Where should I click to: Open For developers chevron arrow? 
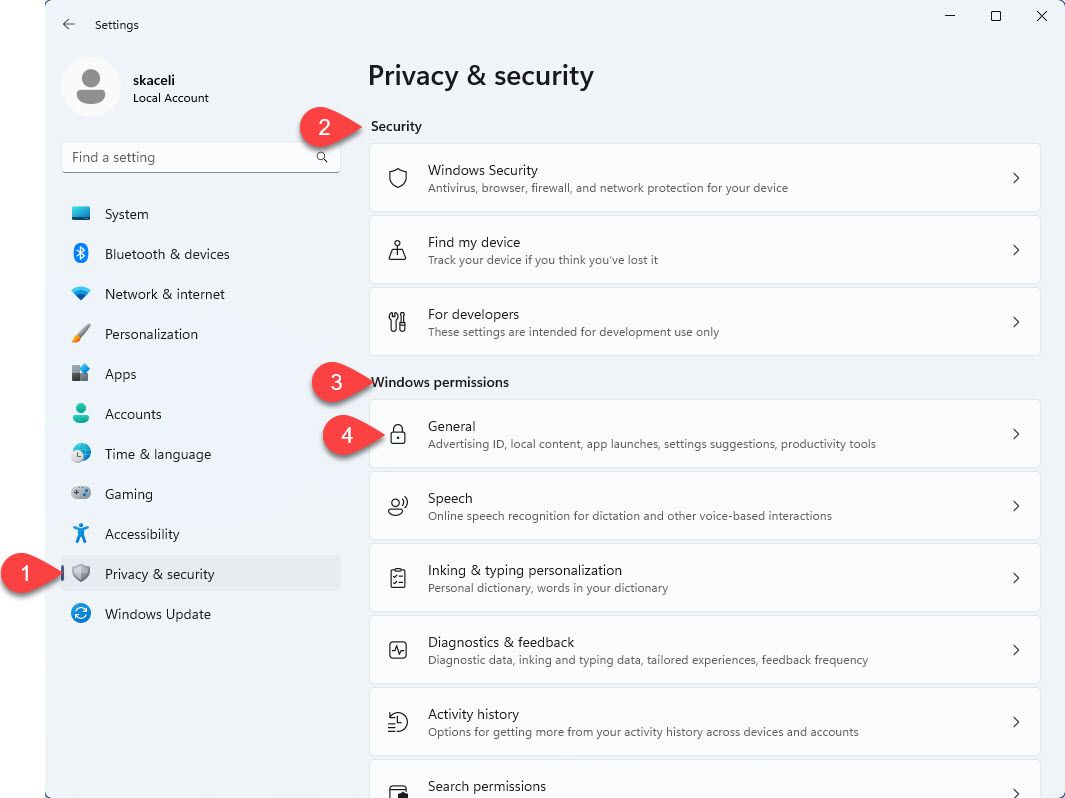click(1016, 322)
